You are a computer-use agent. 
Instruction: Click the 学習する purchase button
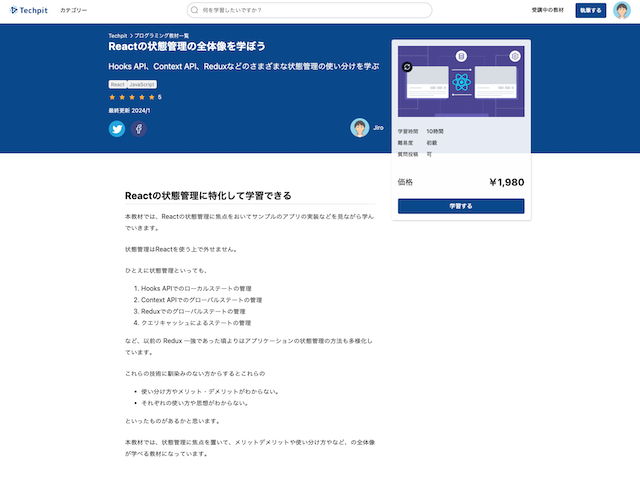point(460,206)
